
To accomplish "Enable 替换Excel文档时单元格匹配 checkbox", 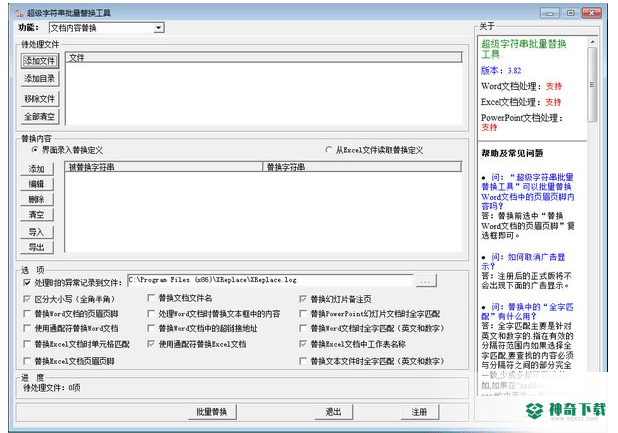I will pyautogui.click(x=27, y=344).
